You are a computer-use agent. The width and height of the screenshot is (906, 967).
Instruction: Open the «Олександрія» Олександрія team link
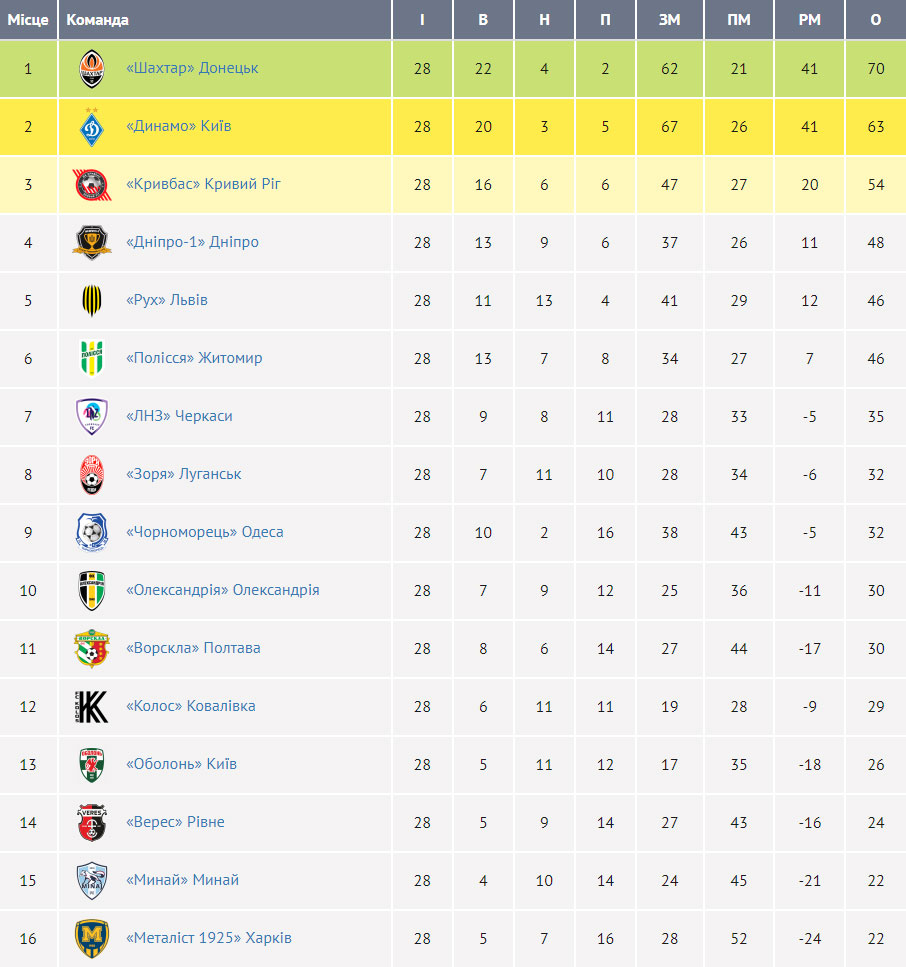tap(223, 590)
